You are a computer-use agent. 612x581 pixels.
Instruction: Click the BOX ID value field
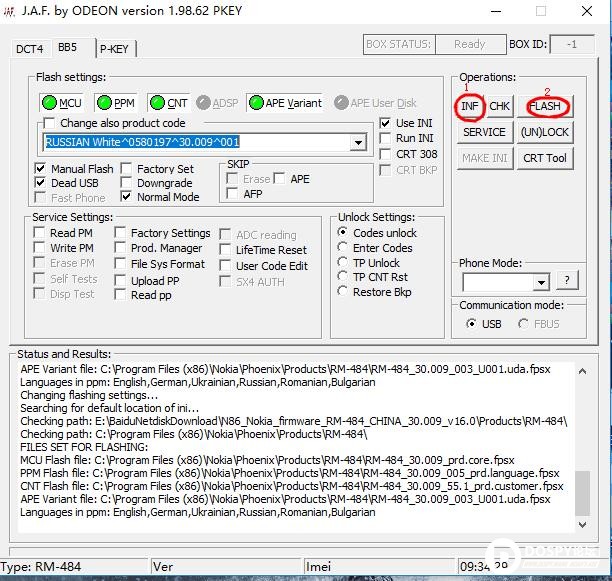[x=572, y=44]
